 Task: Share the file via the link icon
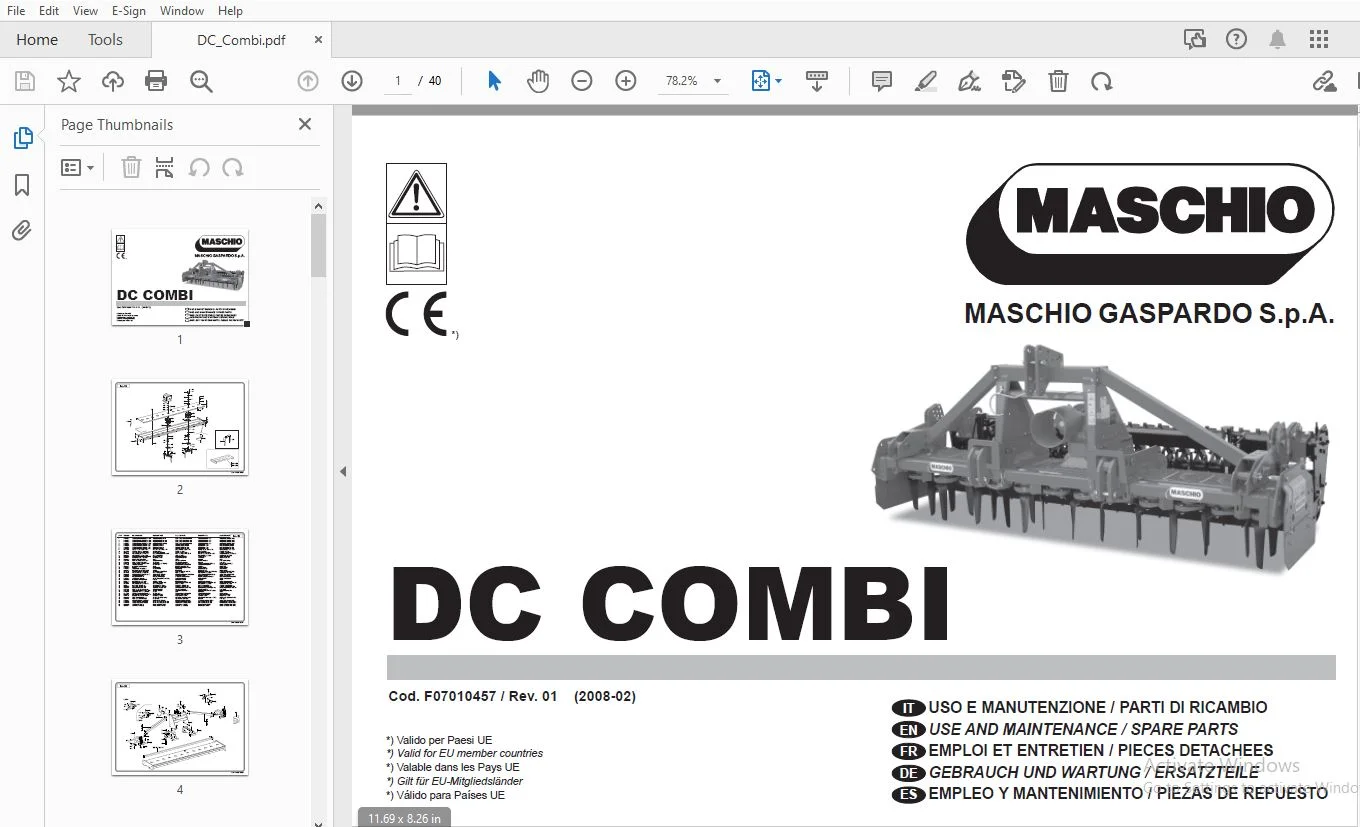[1325, 81]
